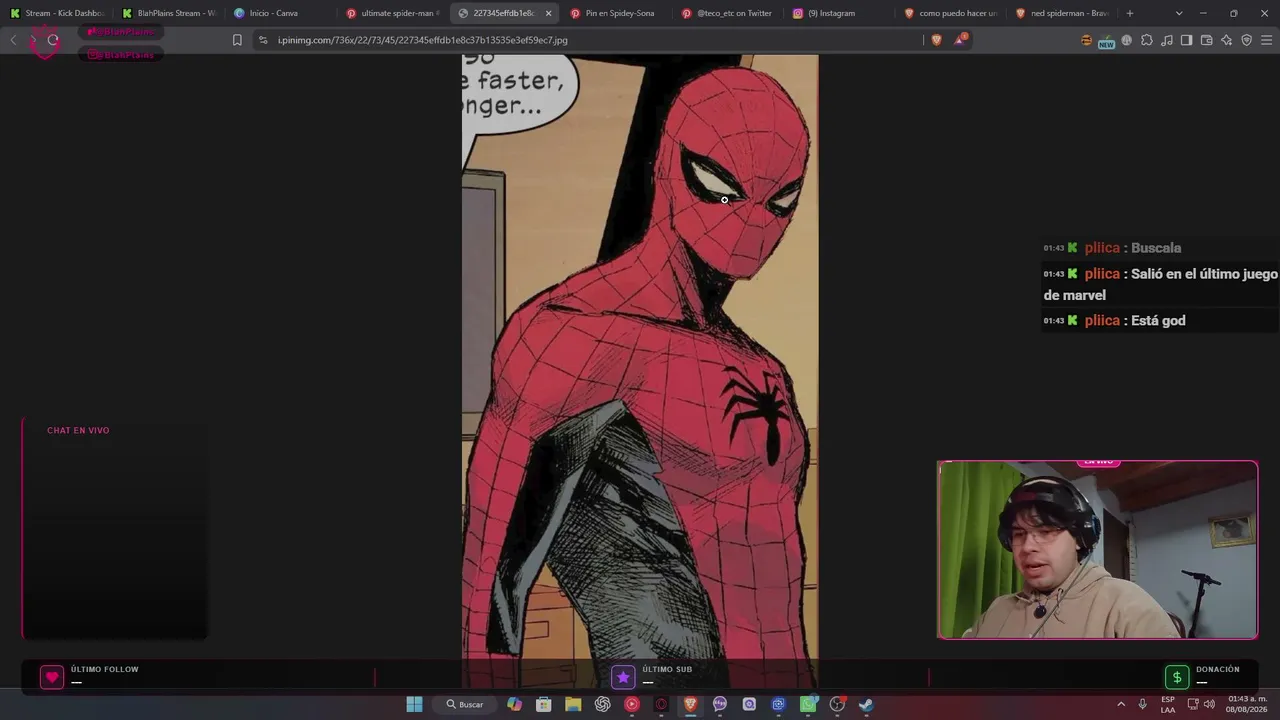Click the address bar URL field
The height and width of the screenshot is (720, 1280).
pos(595,40)
